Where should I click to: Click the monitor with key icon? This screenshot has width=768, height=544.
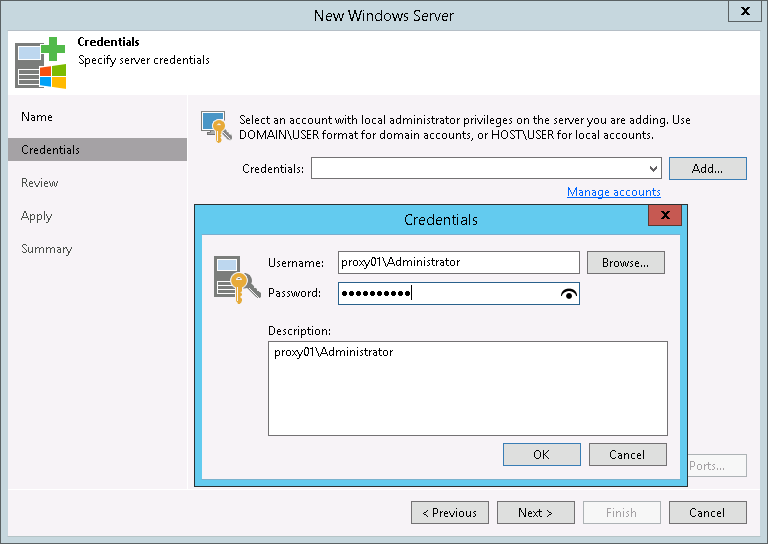pos(216,126)
